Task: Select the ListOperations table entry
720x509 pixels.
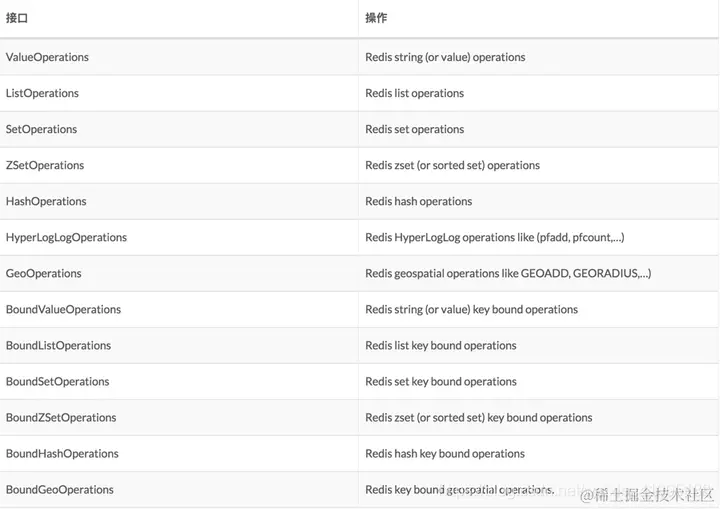Action: (x=42, y=93)
